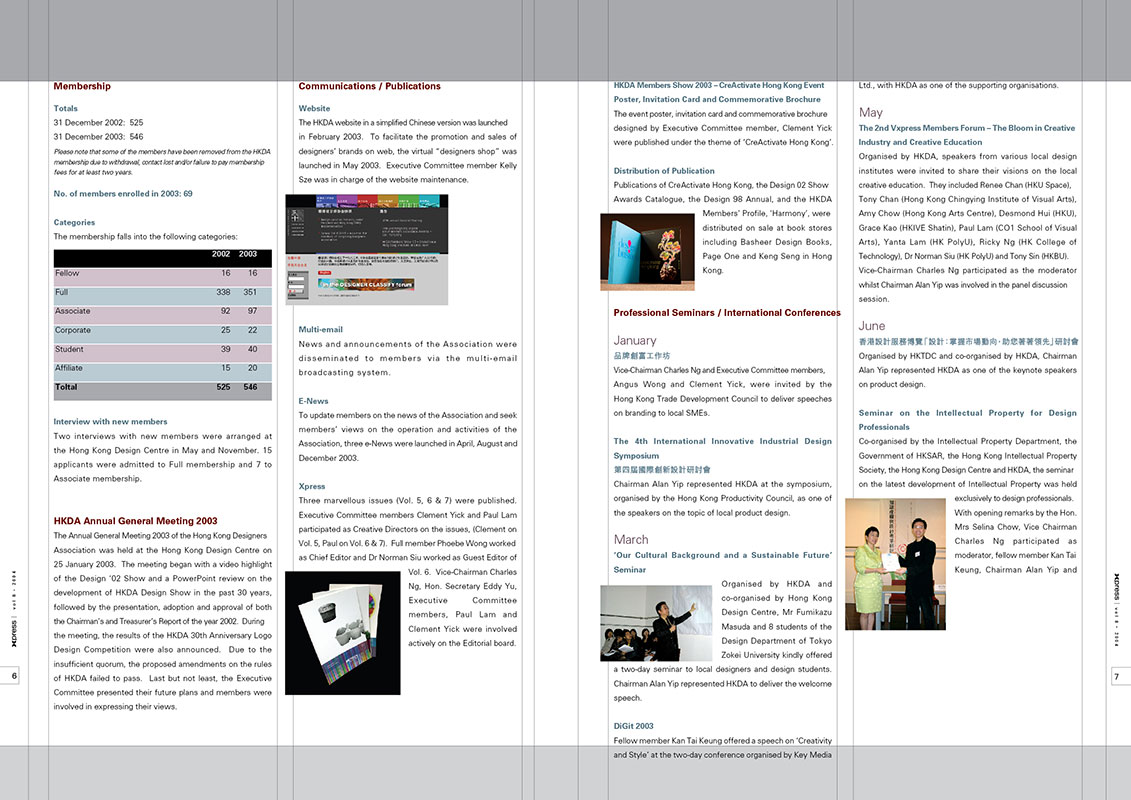This screenshot has height=800, width=1131.
Task: Click the value "15" in the Affiliate row
Action: pos(226,368)
